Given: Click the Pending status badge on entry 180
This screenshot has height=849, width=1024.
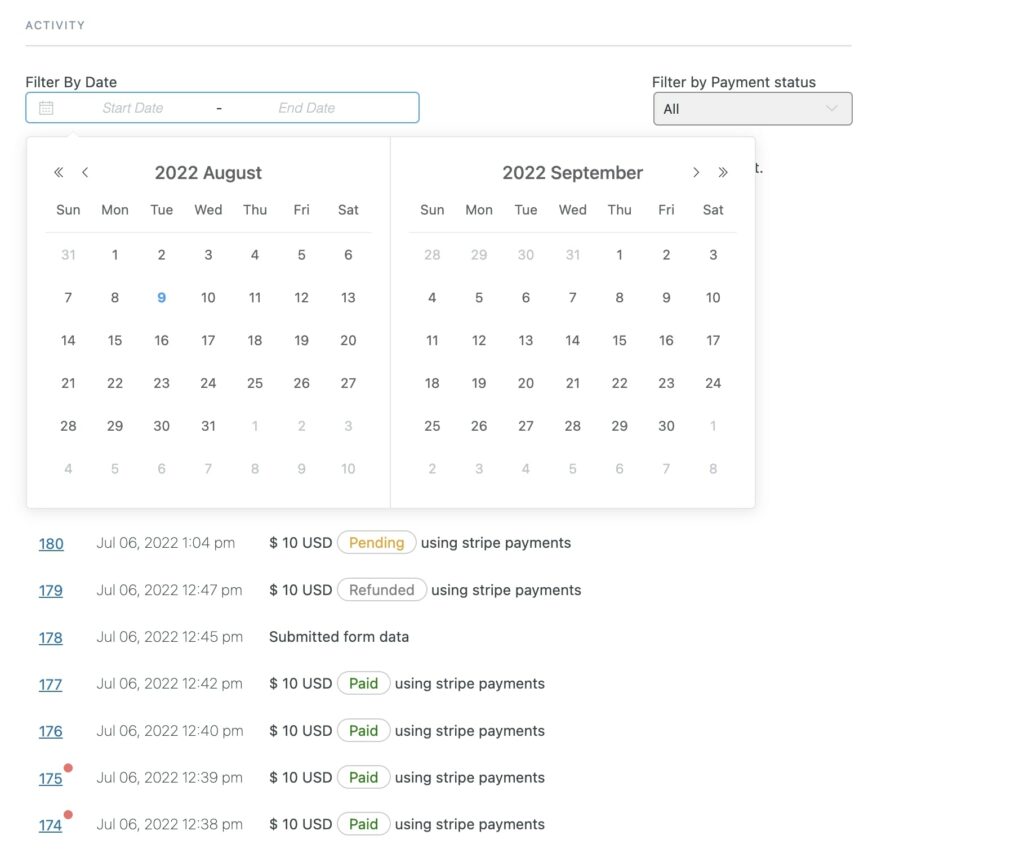Looking at the screenshot, I should coord(376,542).
